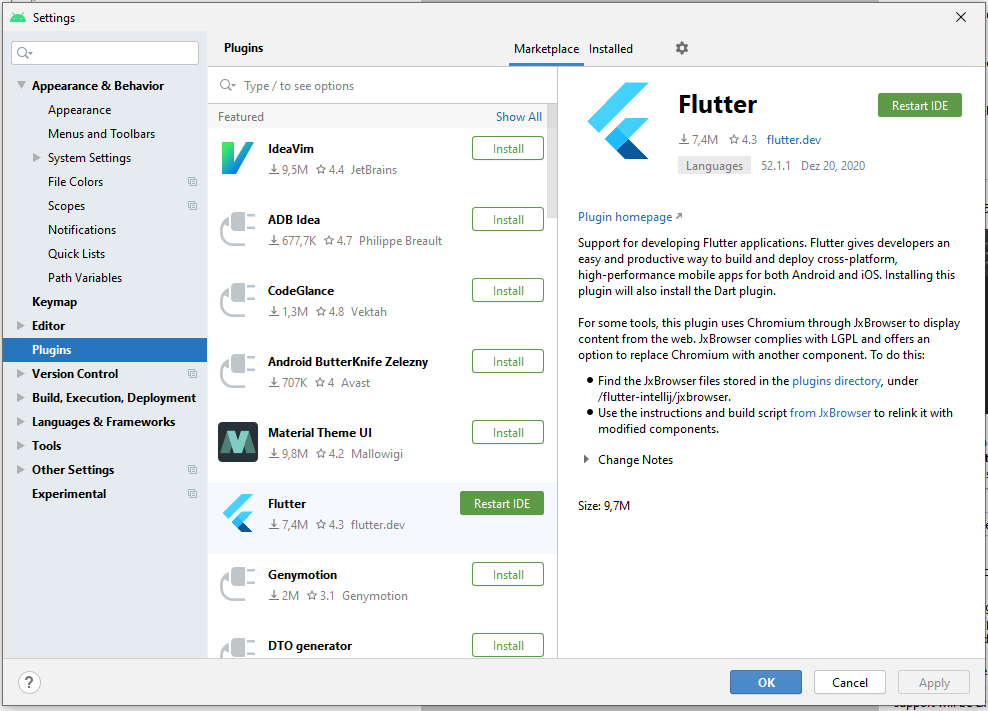Install the CodeGlance plugin

tap(508, 291)
